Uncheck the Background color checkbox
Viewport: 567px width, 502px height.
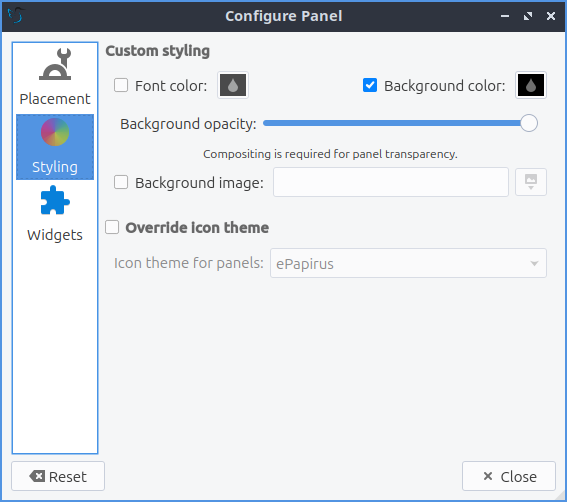(x=370, y=85)
